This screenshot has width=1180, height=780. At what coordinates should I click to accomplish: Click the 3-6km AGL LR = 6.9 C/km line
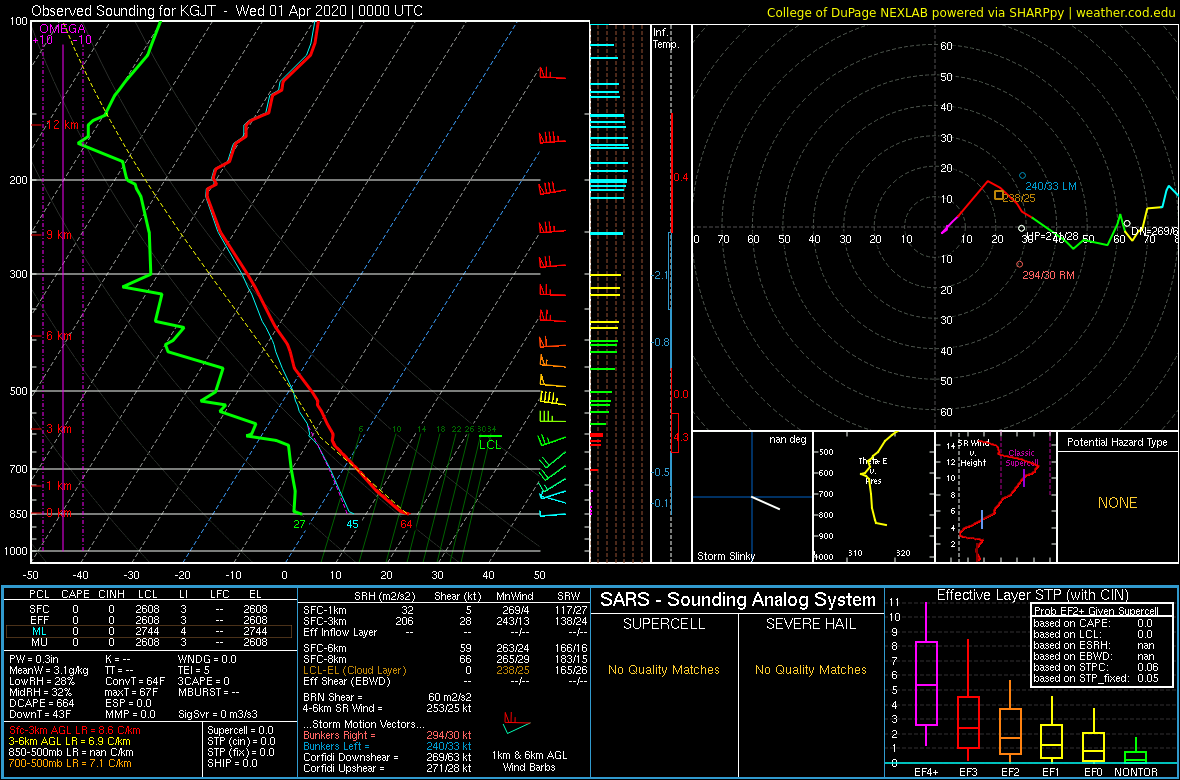coord(71,743)
